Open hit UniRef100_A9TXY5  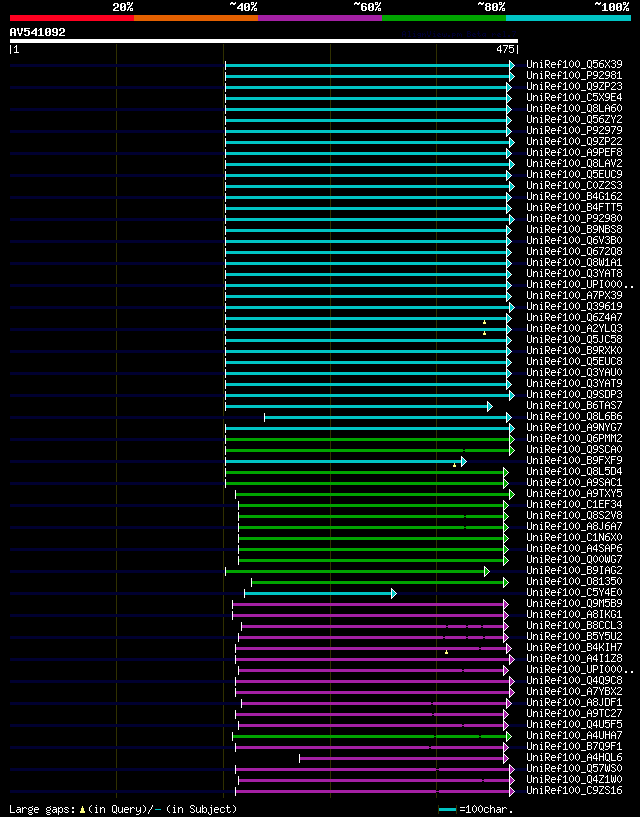coord(574,493)
